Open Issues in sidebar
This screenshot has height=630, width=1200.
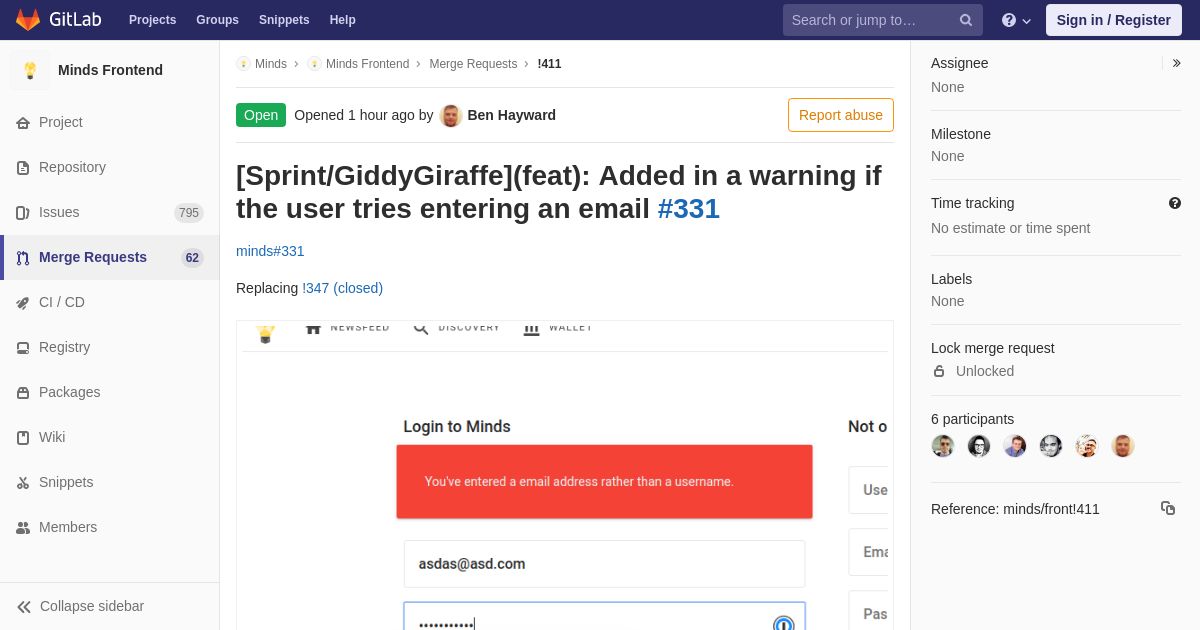point(110,212)
